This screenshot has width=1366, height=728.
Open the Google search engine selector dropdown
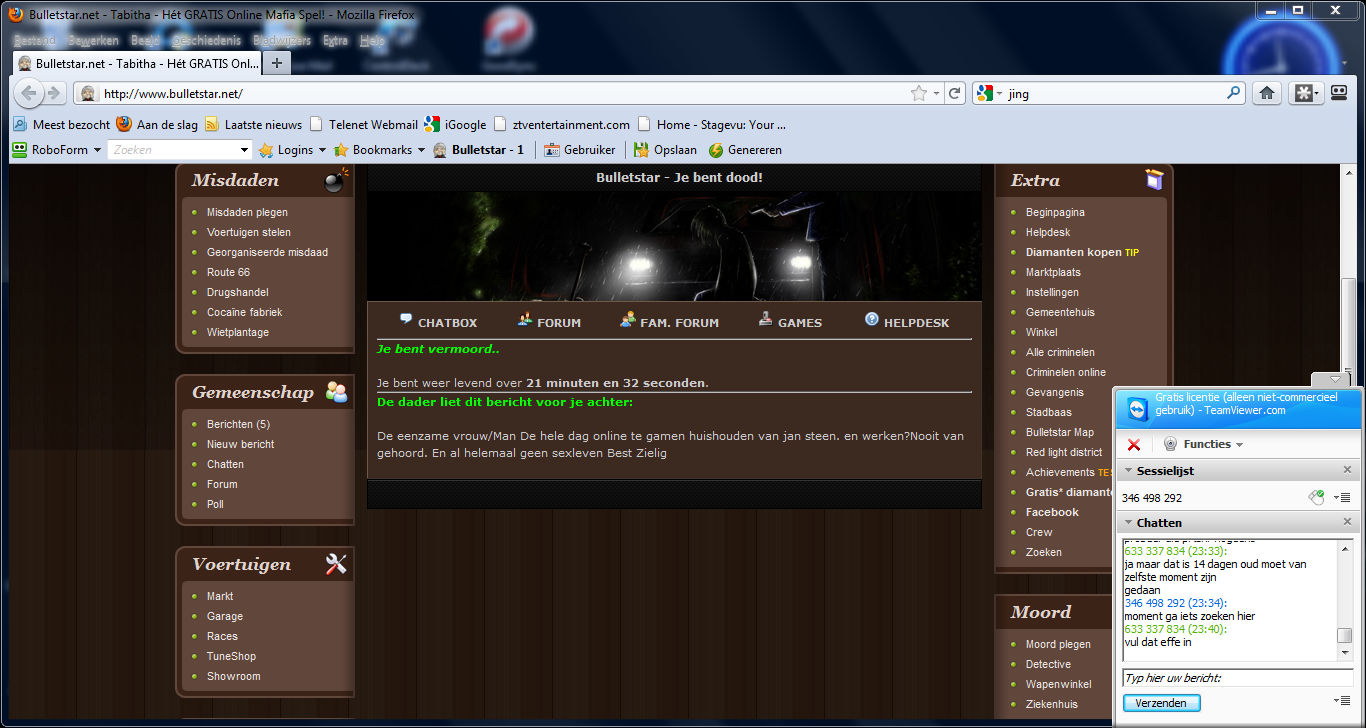(x=988, y=93)
